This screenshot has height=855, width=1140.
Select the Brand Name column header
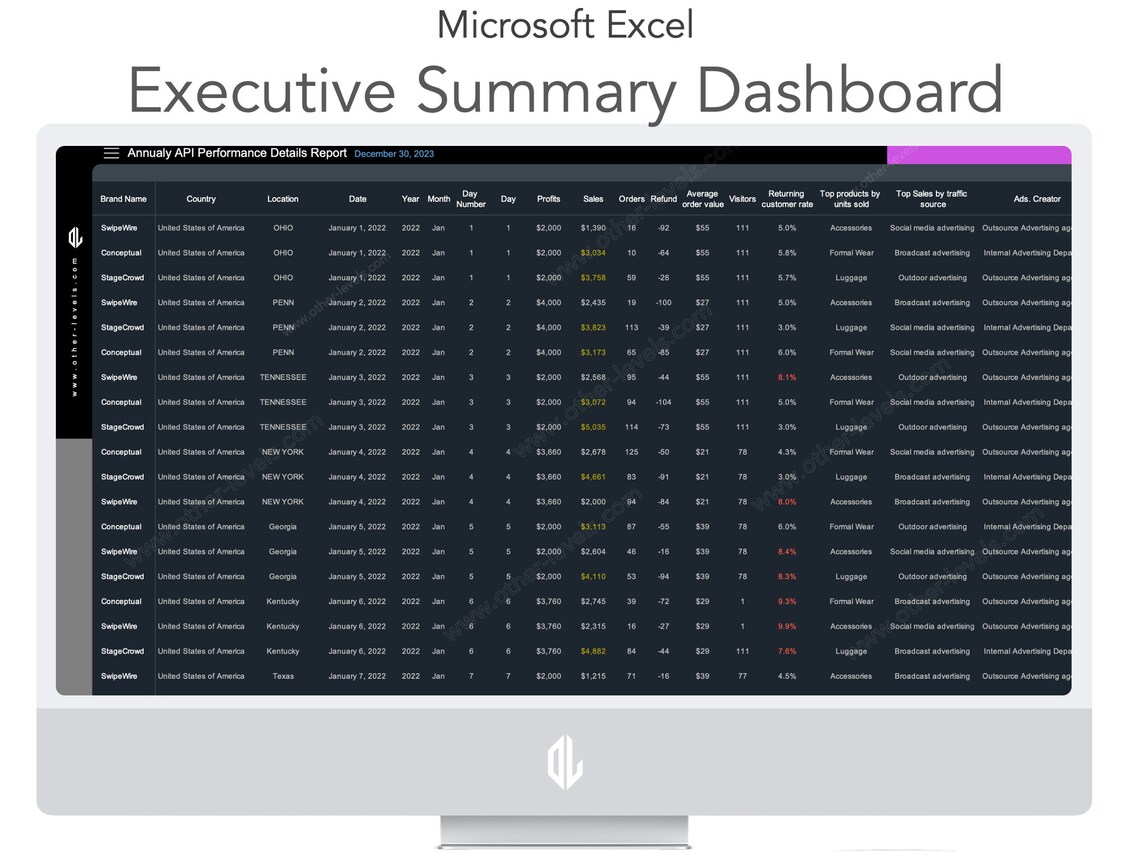pyautogui.click(x=124, y=199)
